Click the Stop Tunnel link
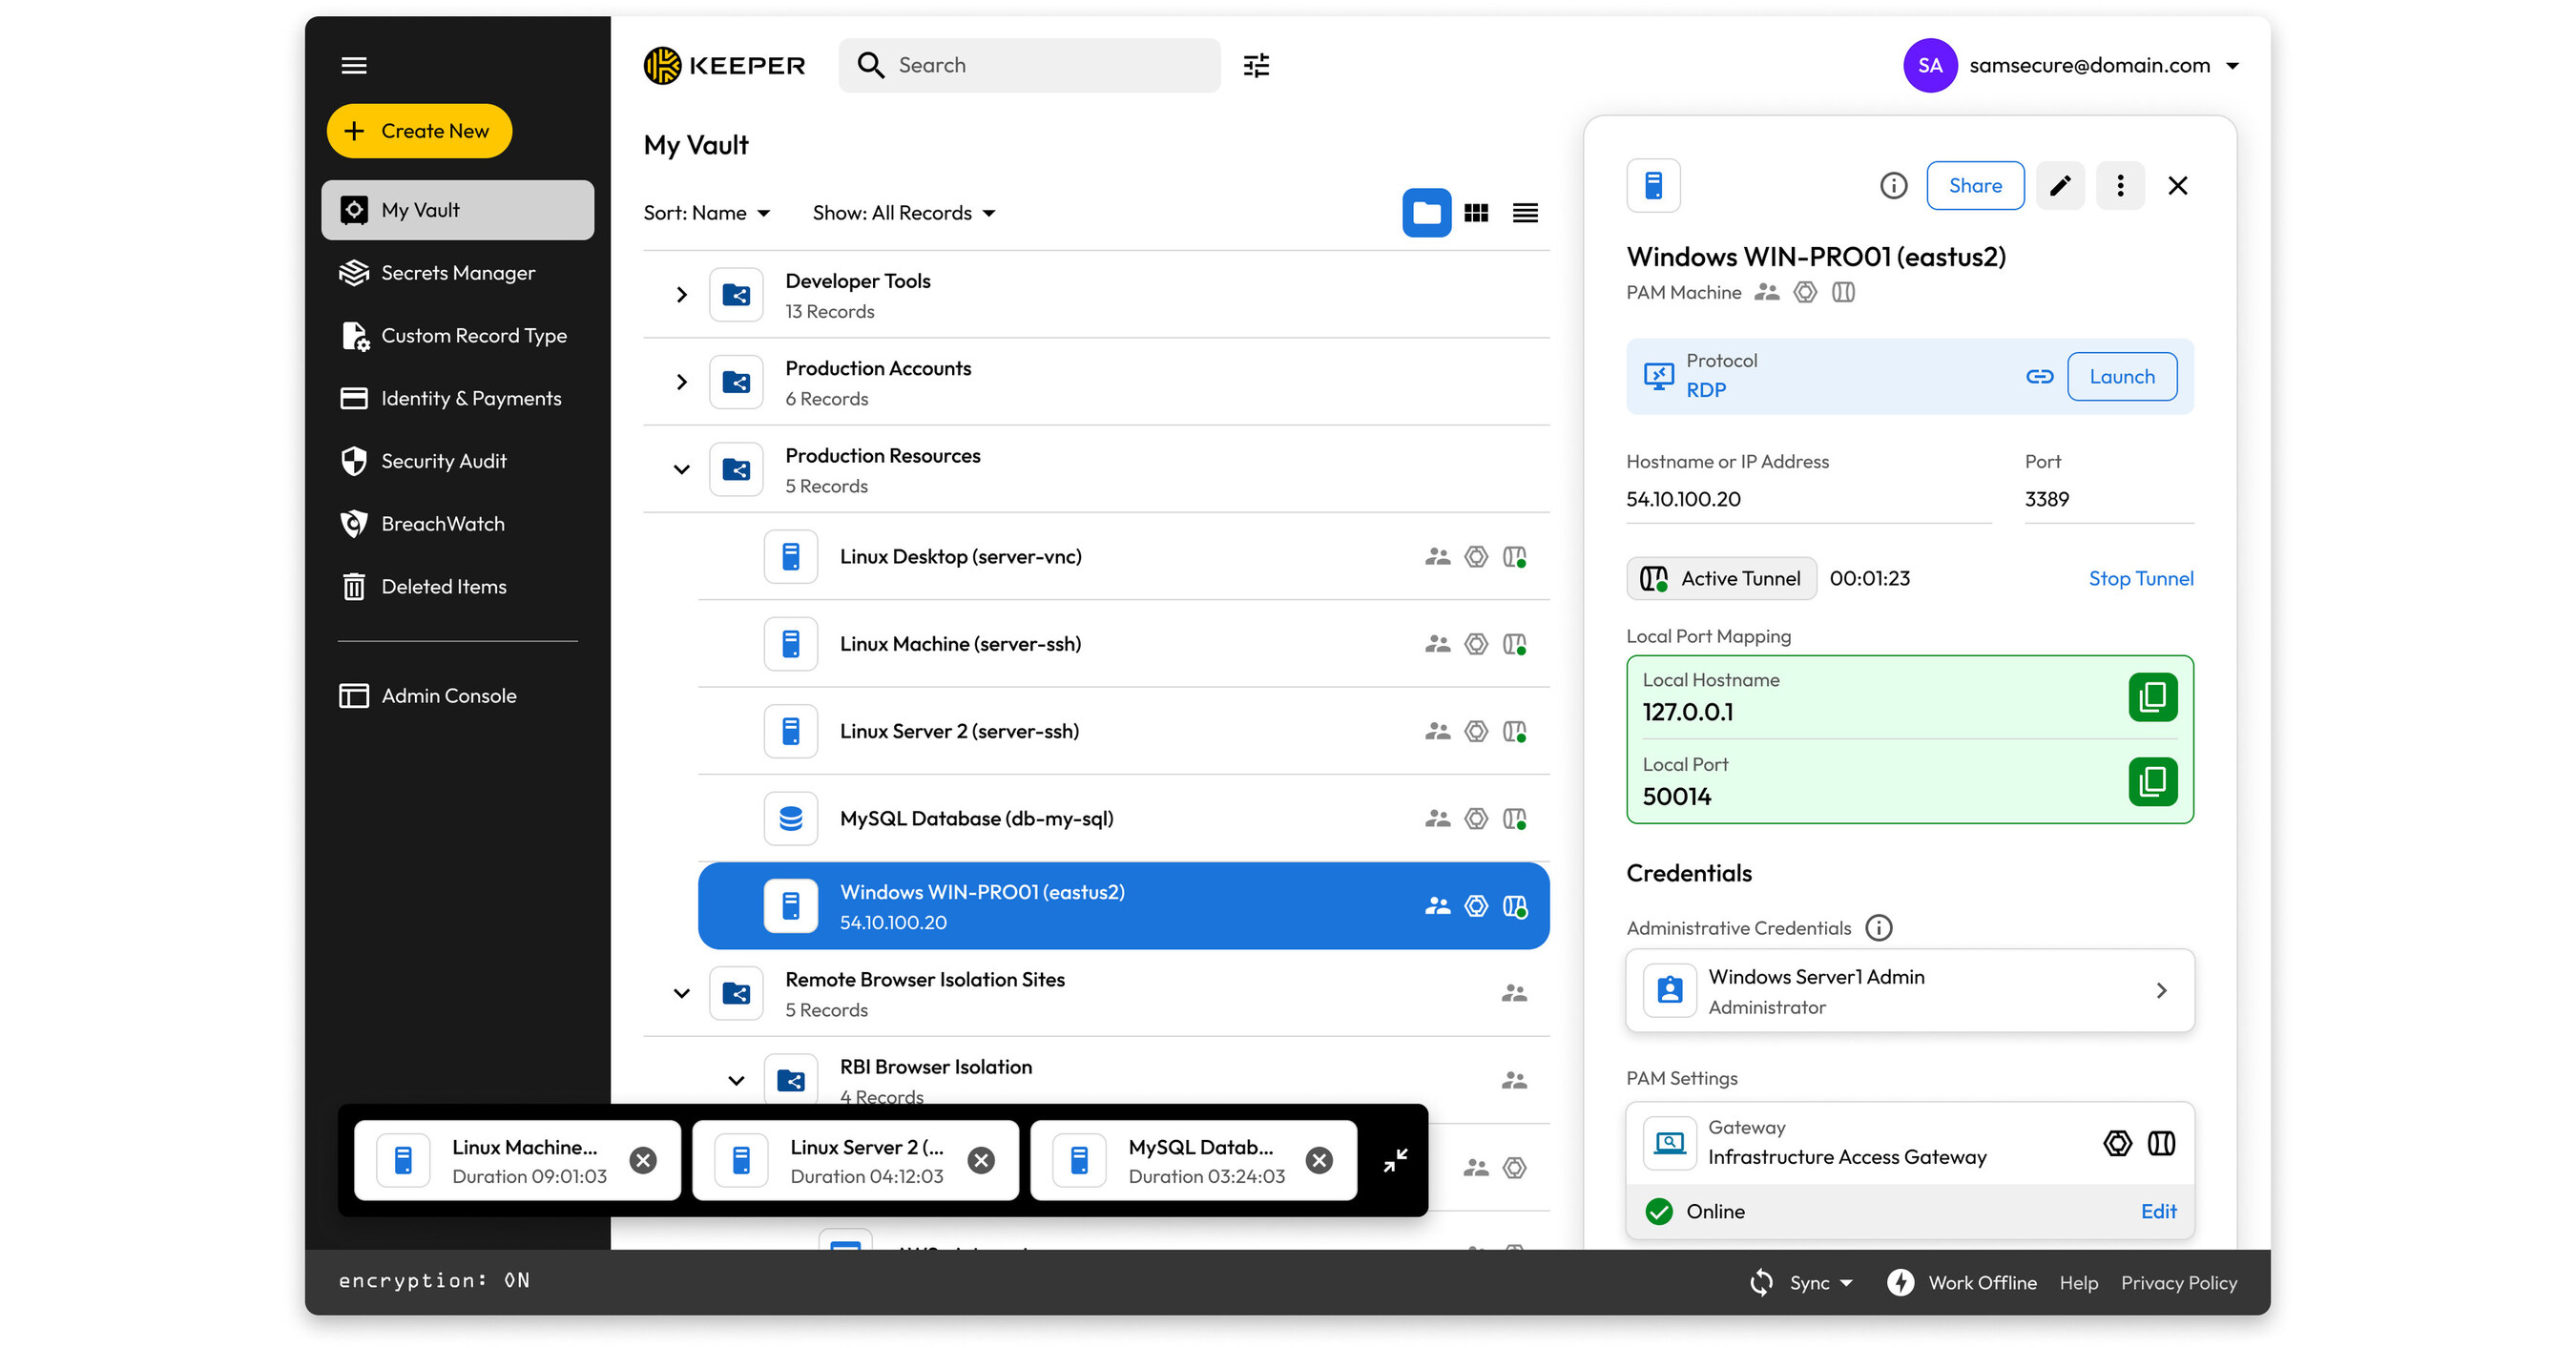Image resolution: width=2576 pixels, height=1348 pixels. (x=2140, y=578)
